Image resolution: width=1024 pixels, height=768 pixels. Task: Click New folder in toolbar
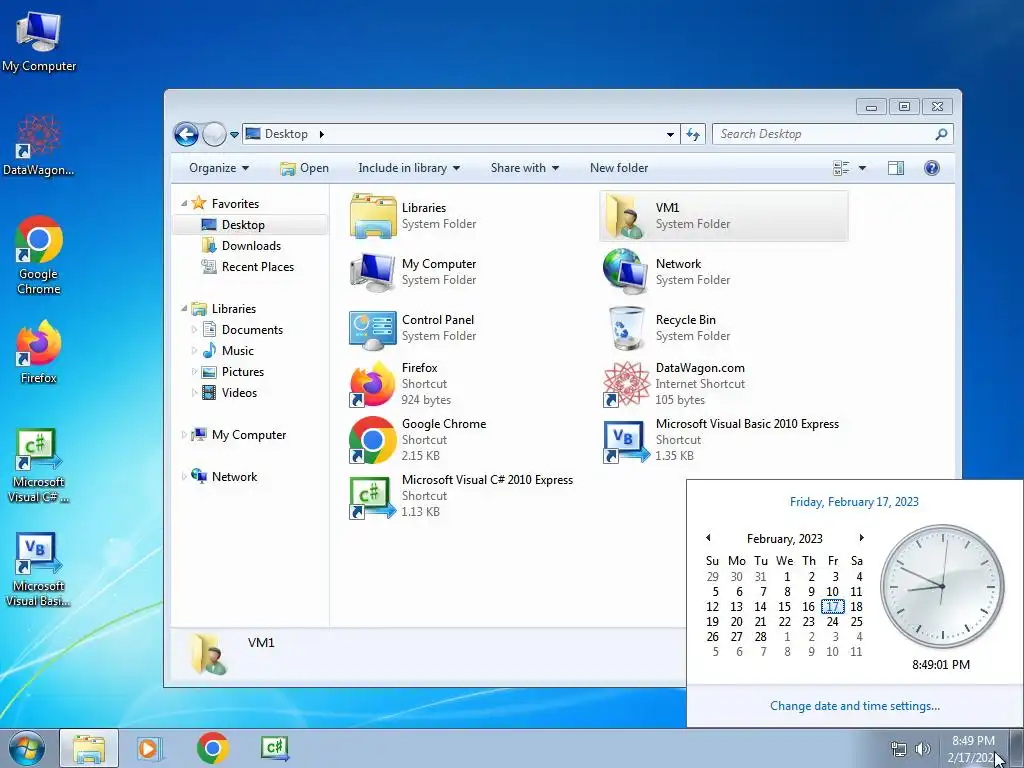coord(618,168)
